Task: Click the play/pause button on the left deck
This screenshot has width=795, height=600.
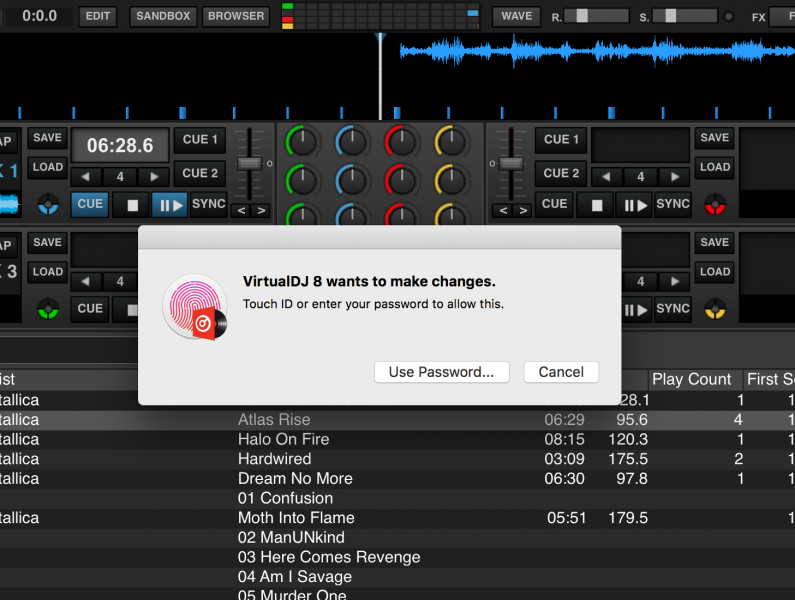Action: 169,204
